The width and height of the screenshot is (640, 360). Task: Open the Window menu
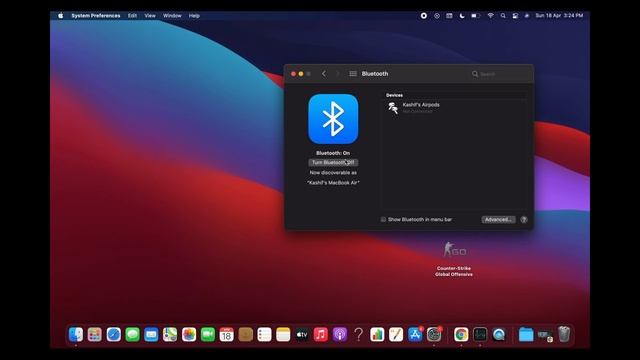[172, 16]
